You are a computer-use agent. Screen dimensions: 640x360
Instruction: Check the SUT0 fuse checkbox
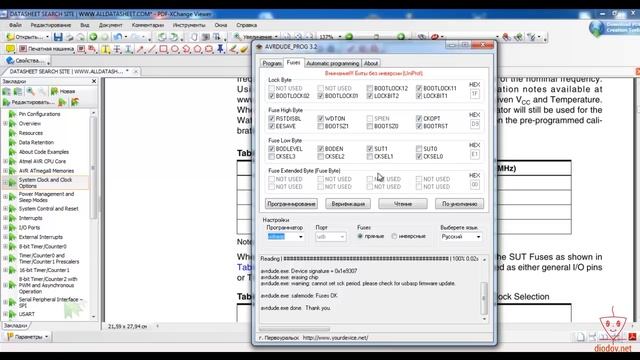tap(419, 149)
